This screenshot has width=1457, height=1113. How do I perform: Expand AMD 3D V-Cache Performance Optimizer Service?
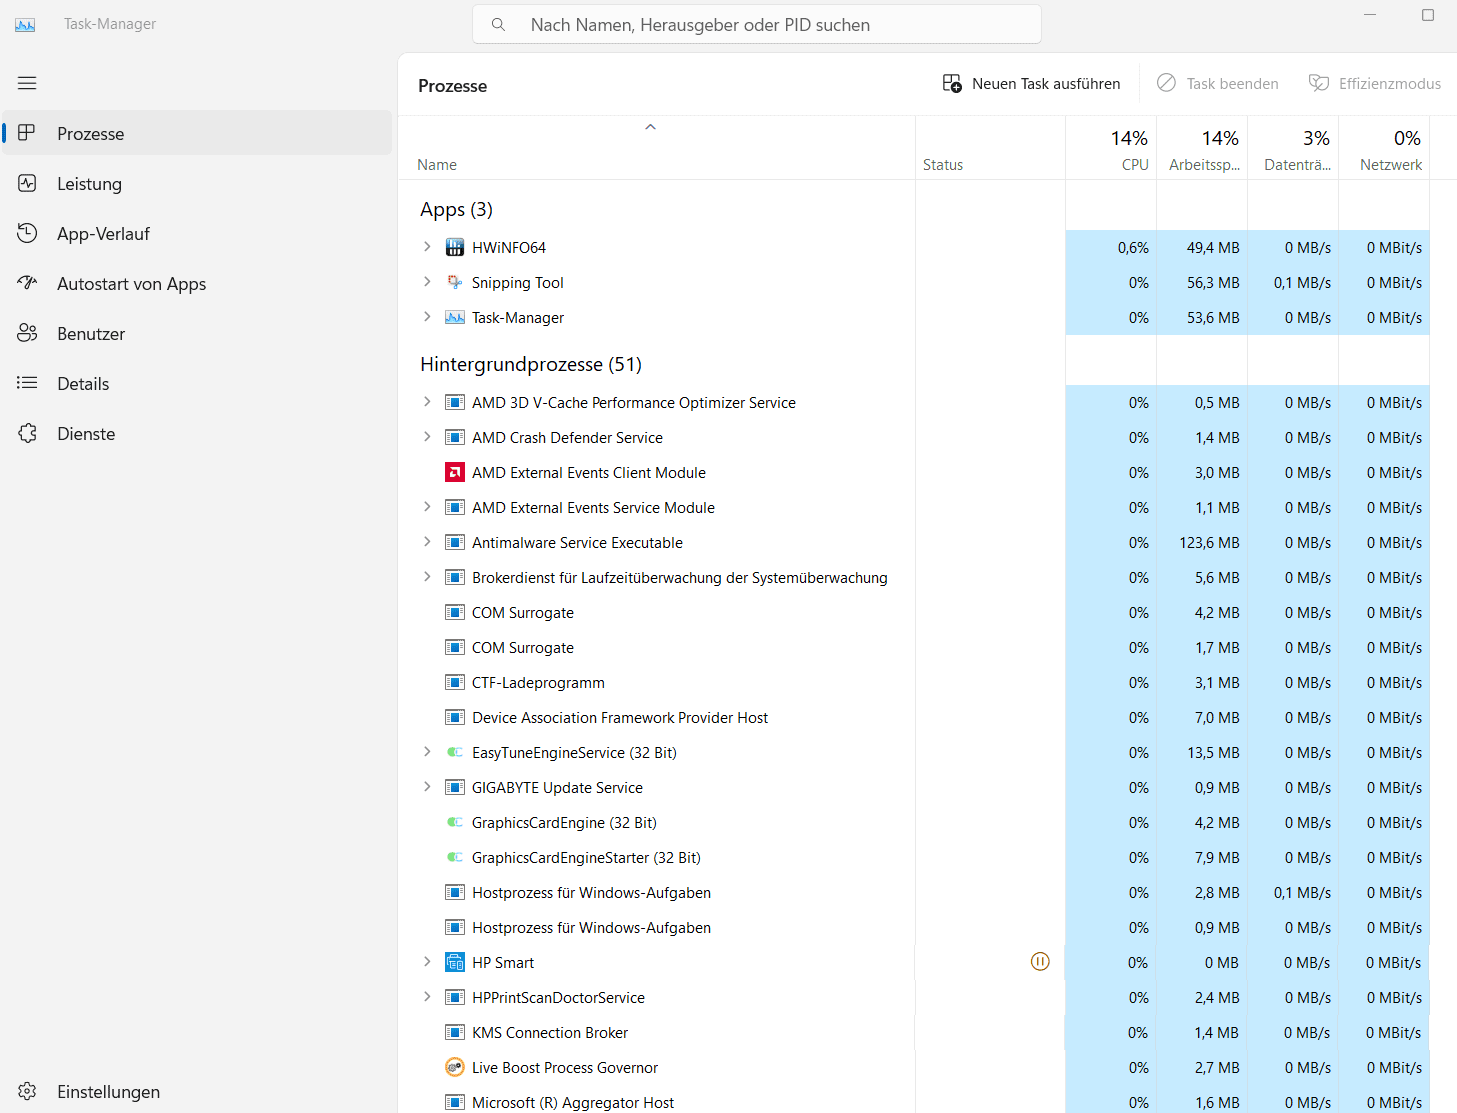[427, 401]
